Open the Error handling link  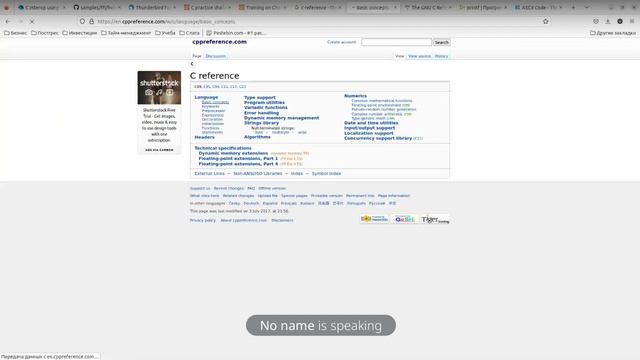pos(261,113)
